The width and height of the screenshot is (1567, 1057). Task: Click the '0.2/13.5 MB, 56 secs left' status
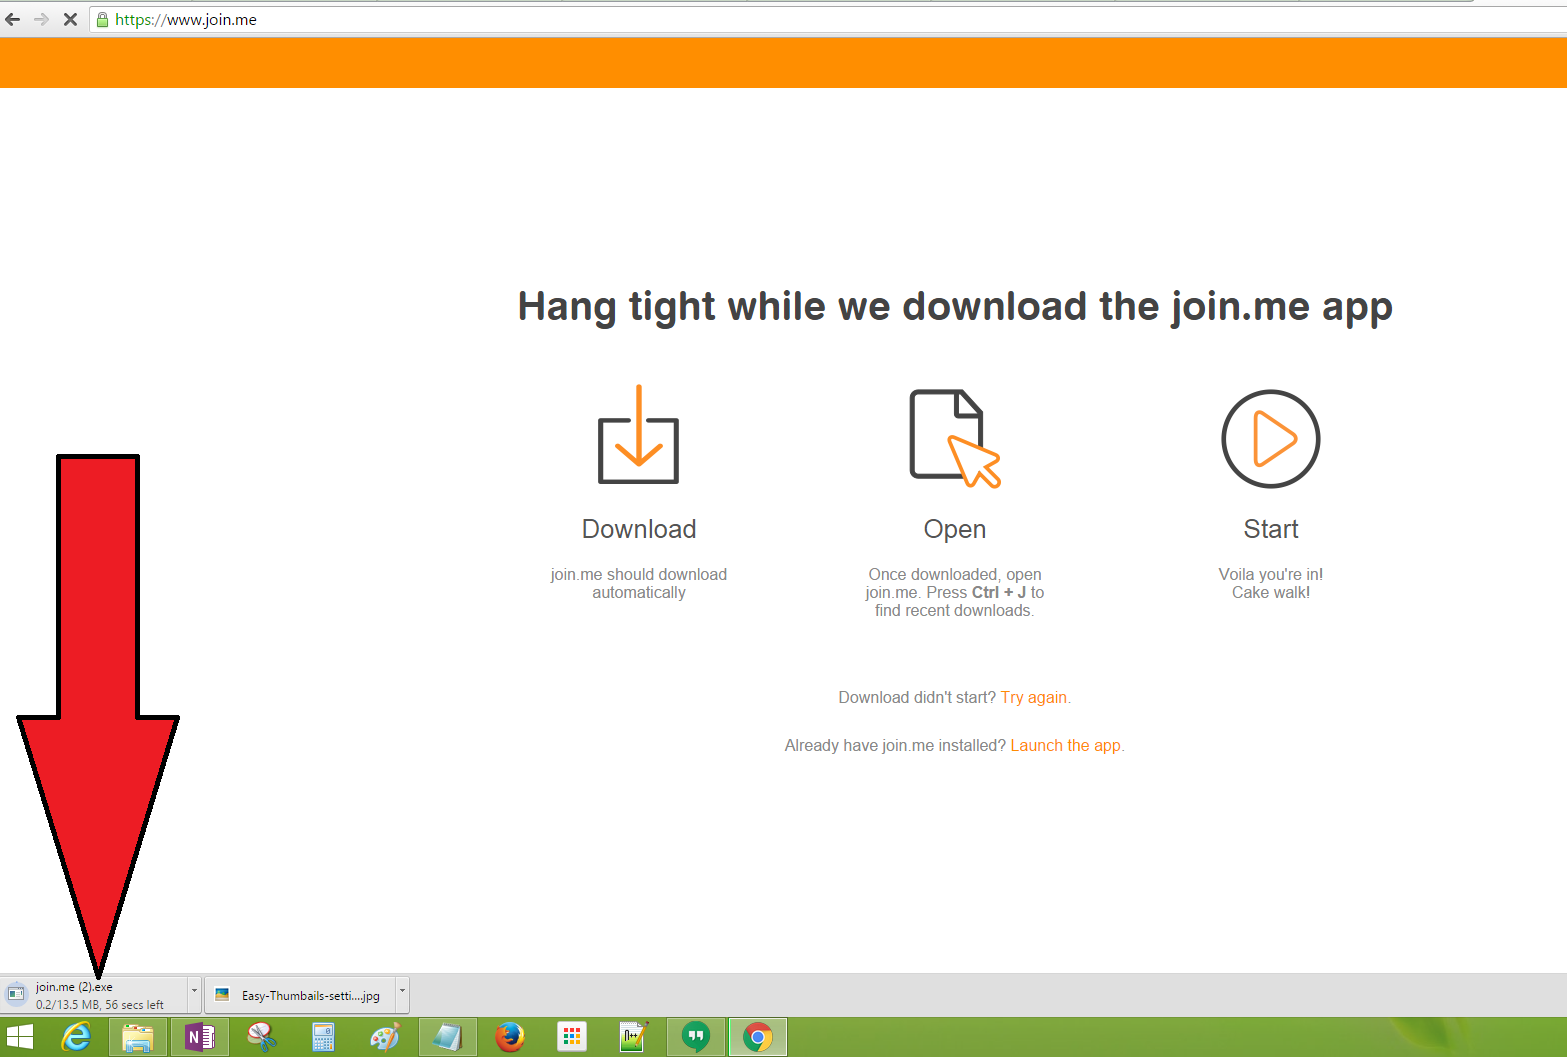100,1004
